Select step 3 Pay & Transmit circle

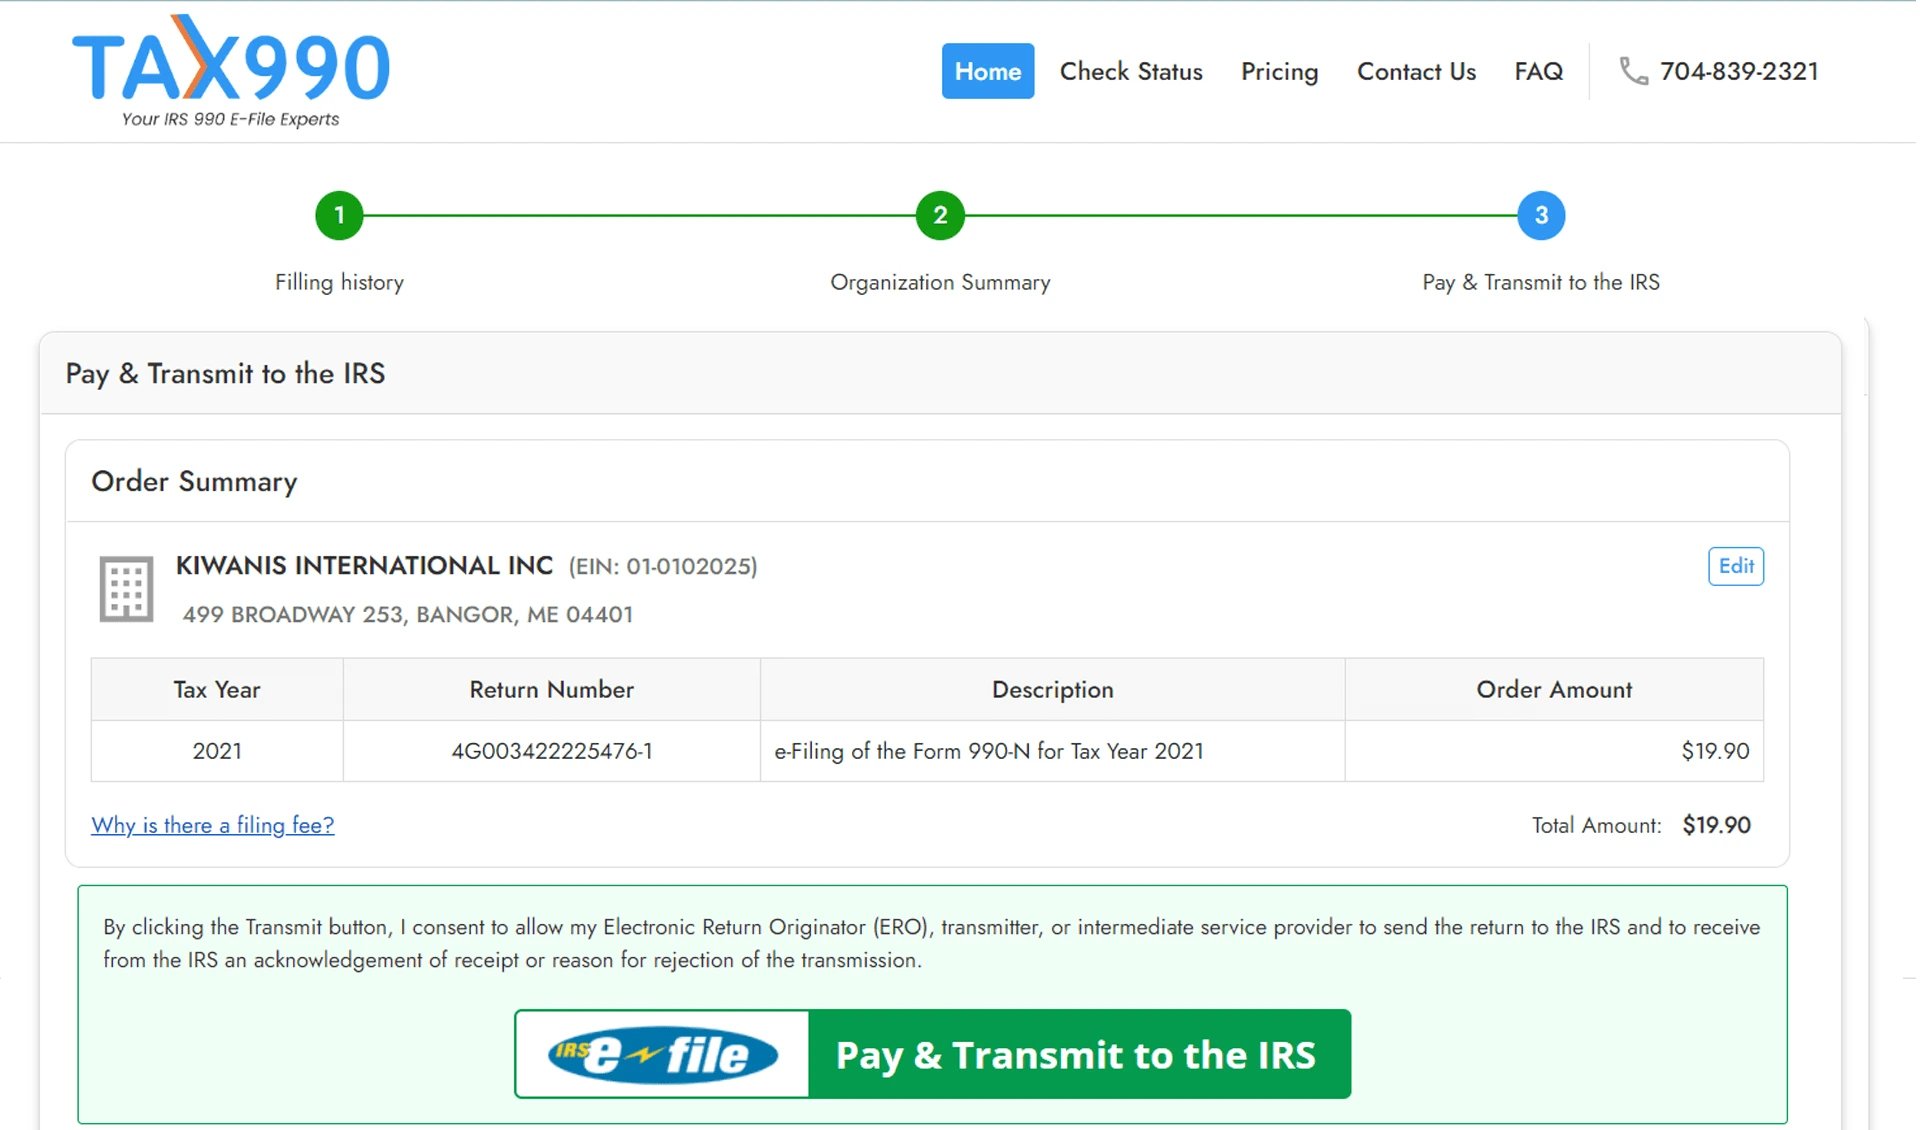click(x=1541, y=215)
